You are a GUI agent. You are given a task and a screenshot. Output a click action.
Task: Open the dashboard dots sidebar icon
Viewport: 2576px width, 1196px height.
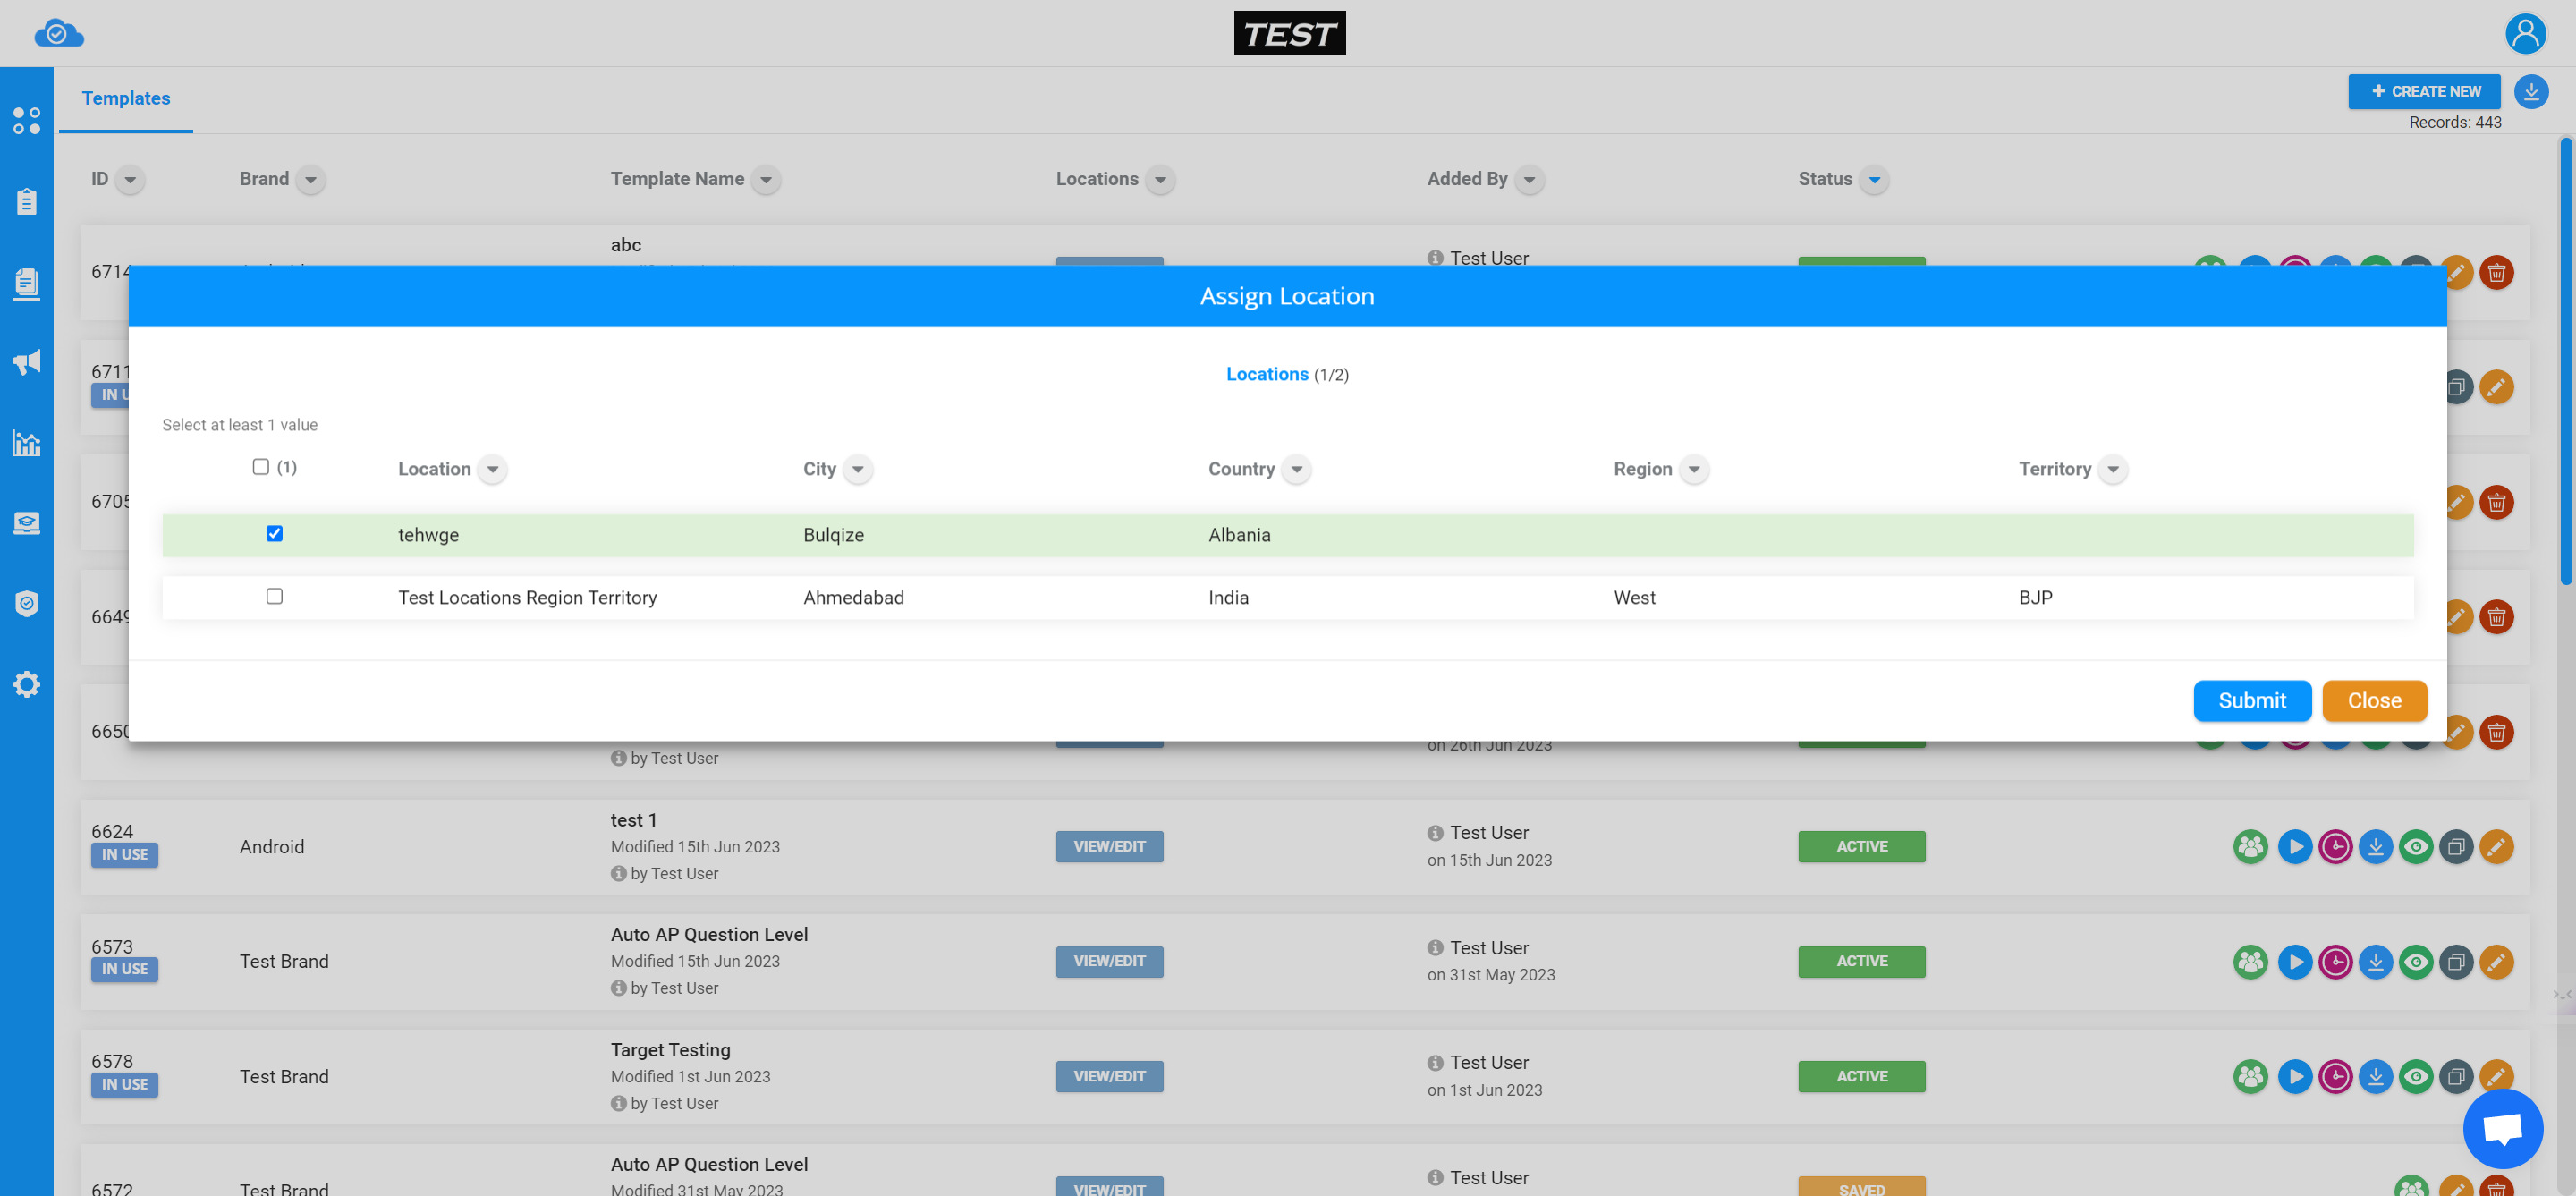click(x=27, y=121)
